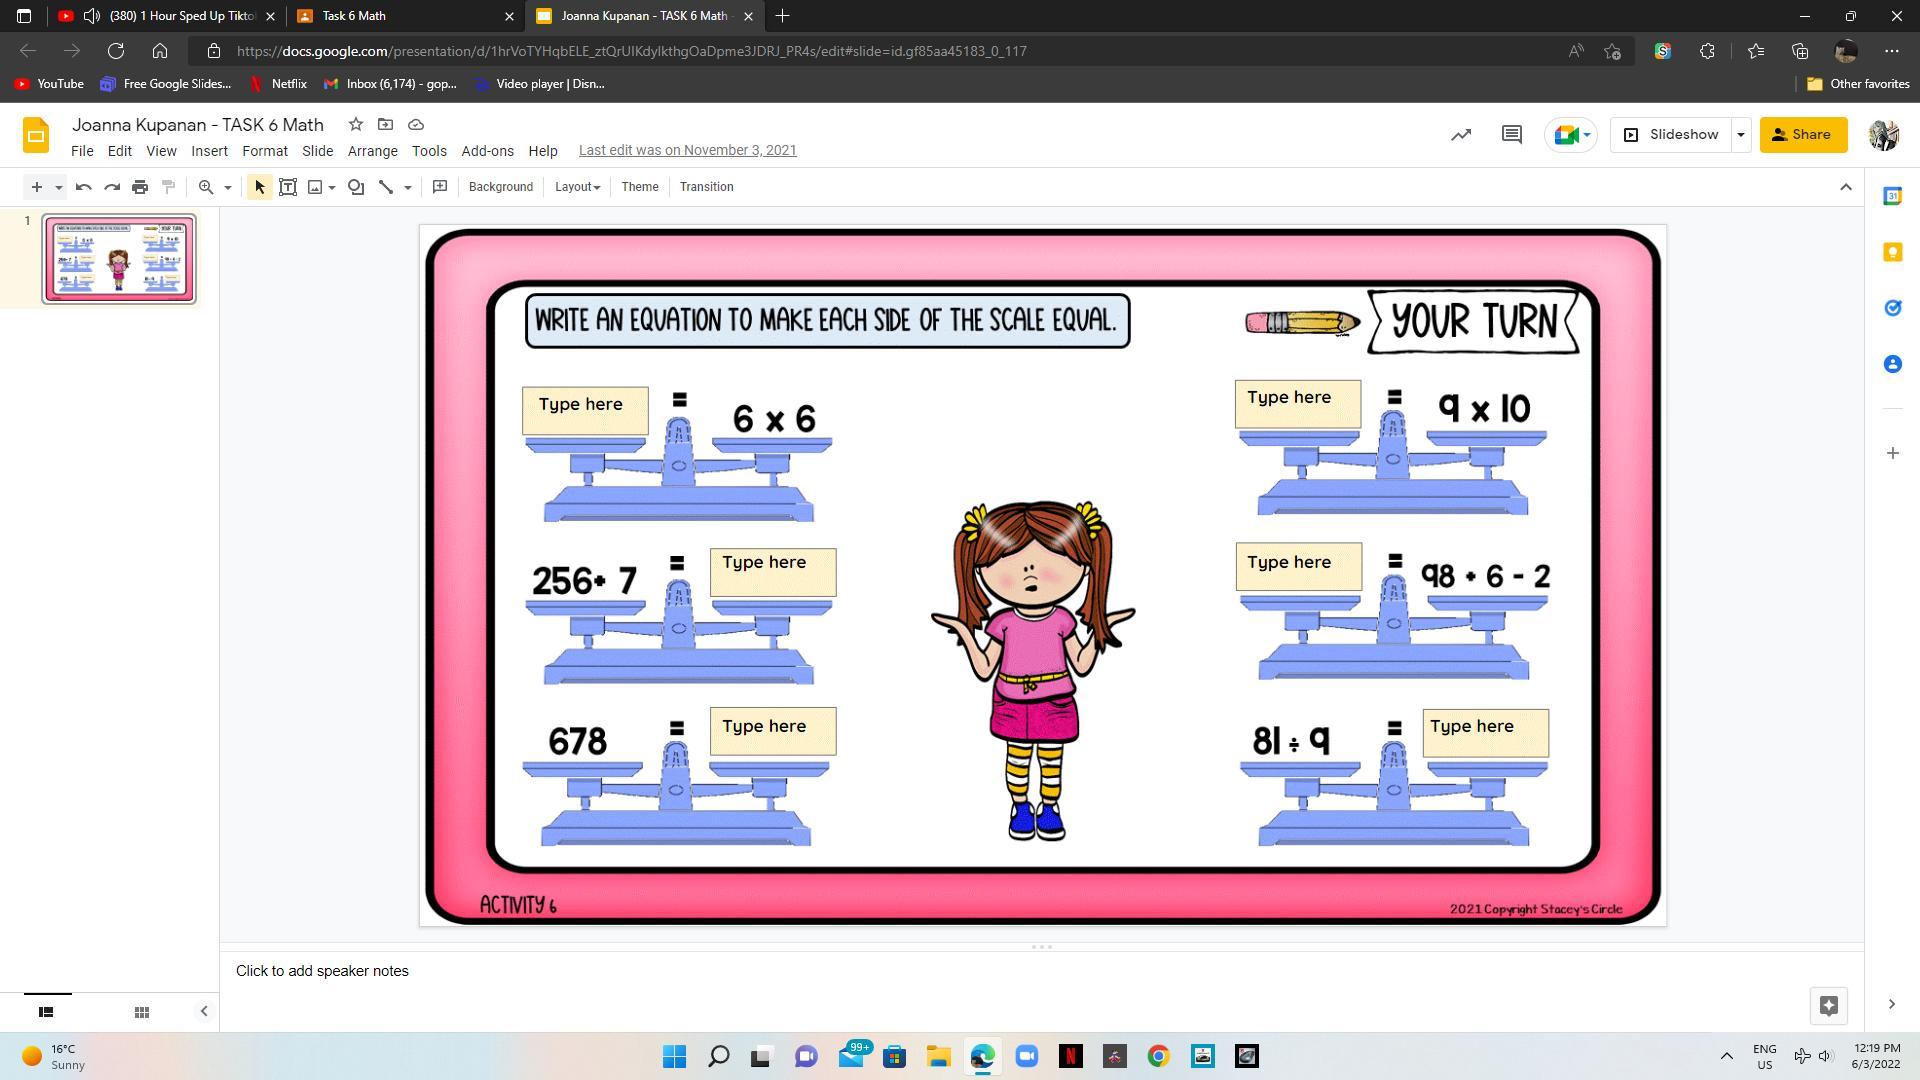
Task: Hide the top menus with chevron
Action: pos(1846,187)
